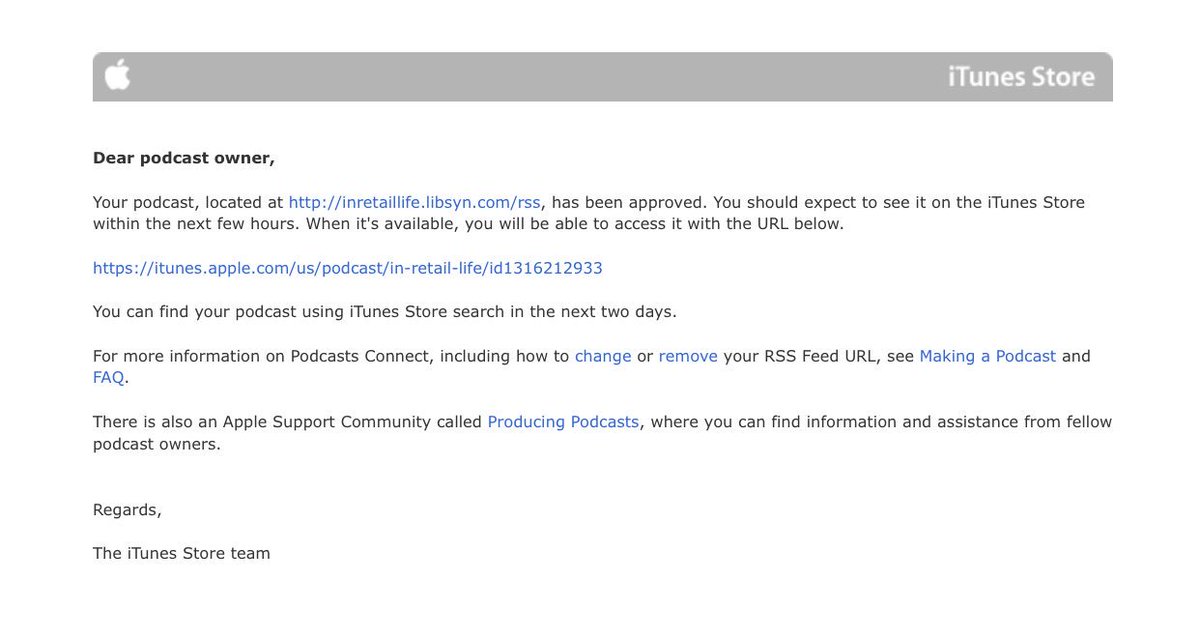Image resolution: width=1200 pixels, height=639 pixels.
Task: Open the inretaillife.libsyn.com RSS feed link
Action: (x=415, y=202)
